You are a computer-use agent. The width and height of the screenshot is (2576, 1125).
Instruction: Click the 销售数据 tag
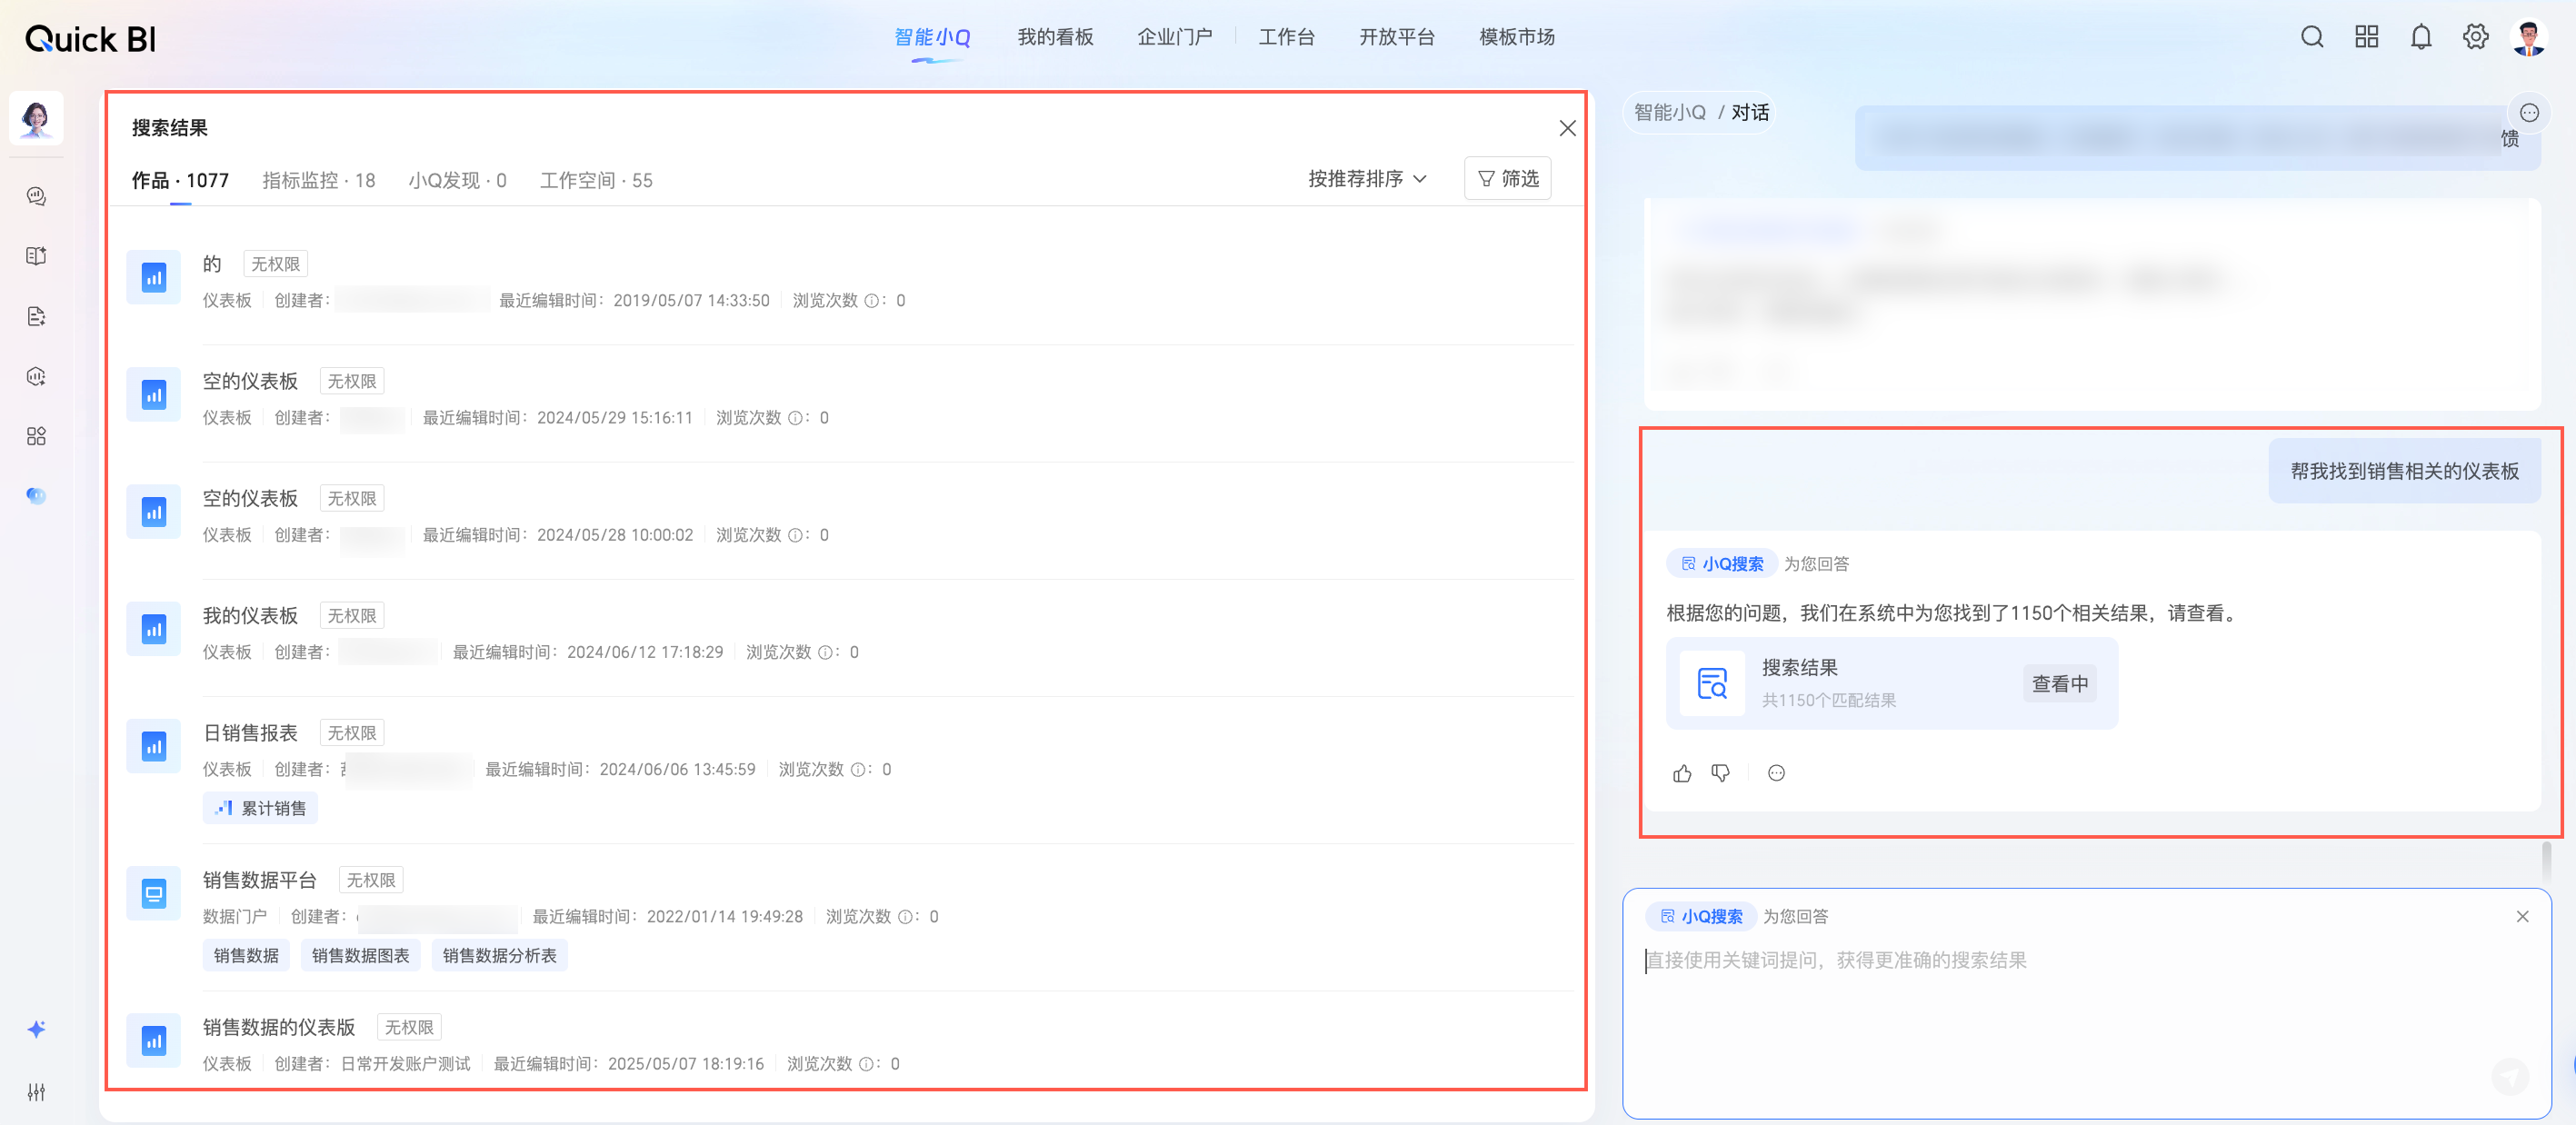(246, 955)
